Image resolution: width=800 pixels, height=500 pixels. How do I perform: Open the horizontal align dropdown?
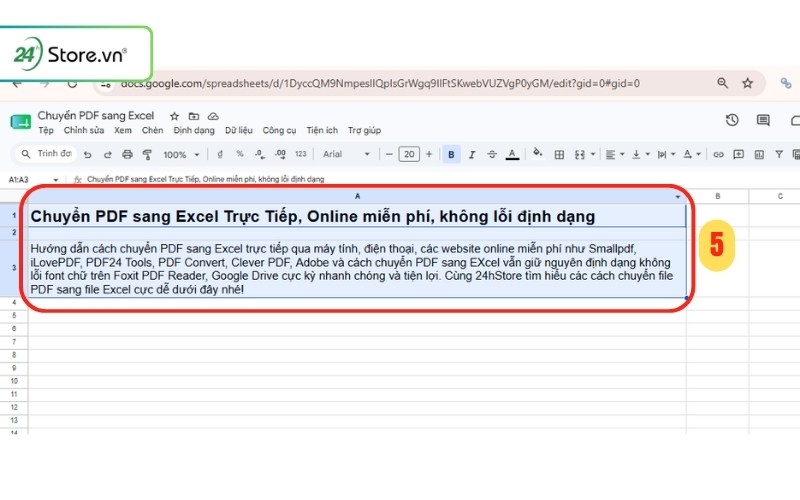[x=615, y=154]
